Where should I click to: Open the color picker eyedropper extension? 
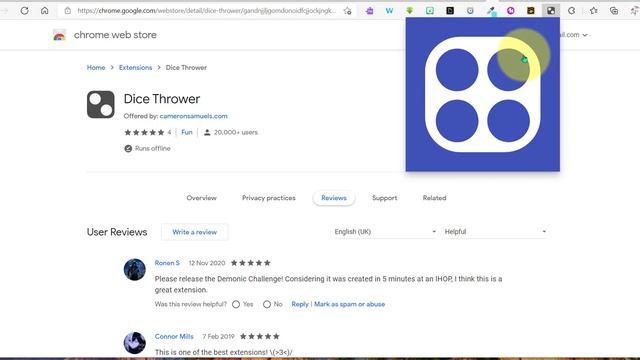pos(491,11)
